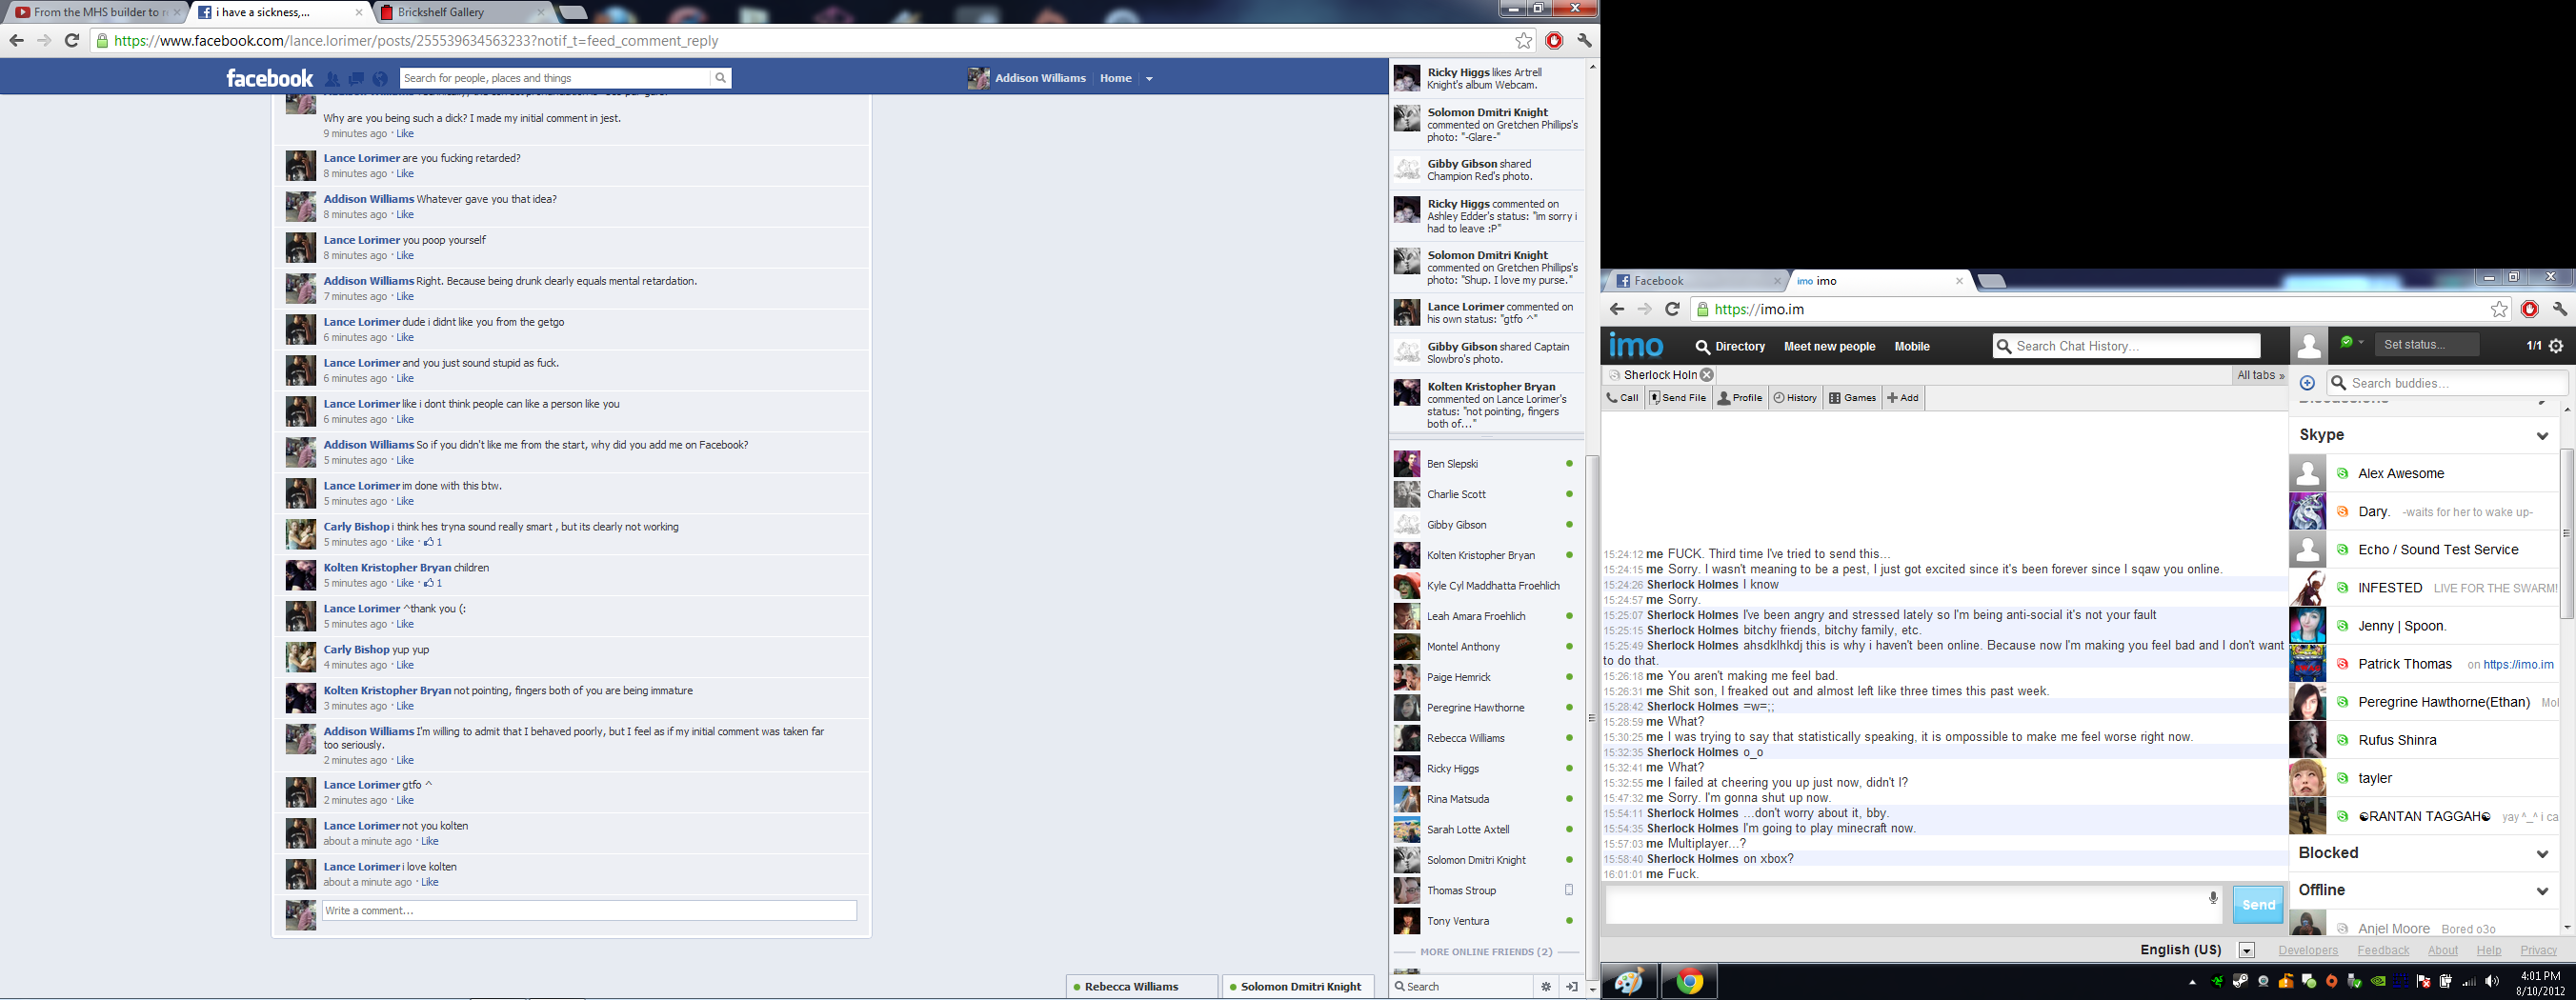
Task: Expand the Offline buddy group
Action: [2542, 890]
